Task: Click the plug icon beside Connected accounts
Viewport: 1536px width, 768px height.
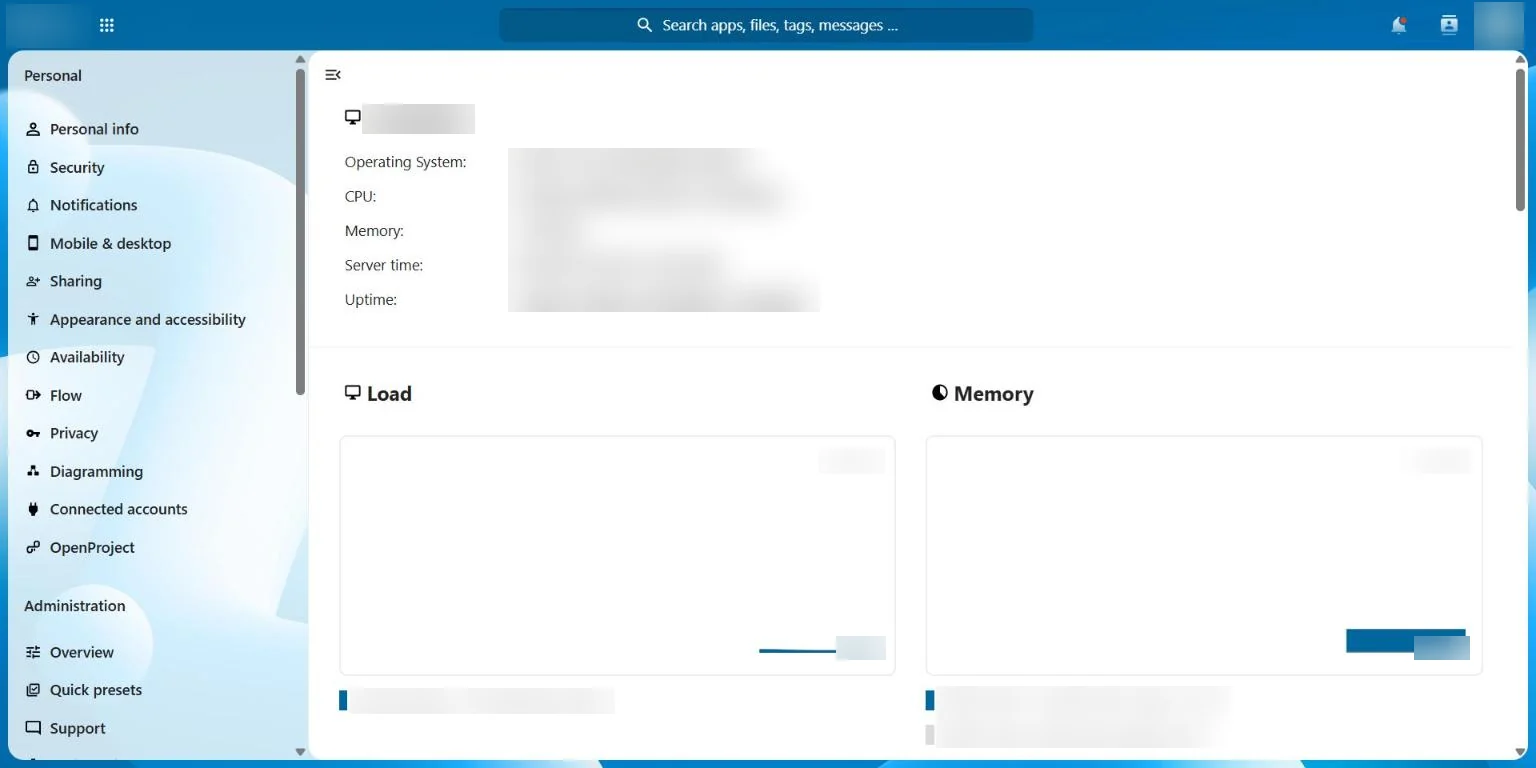Action: [x=33, y=509]
